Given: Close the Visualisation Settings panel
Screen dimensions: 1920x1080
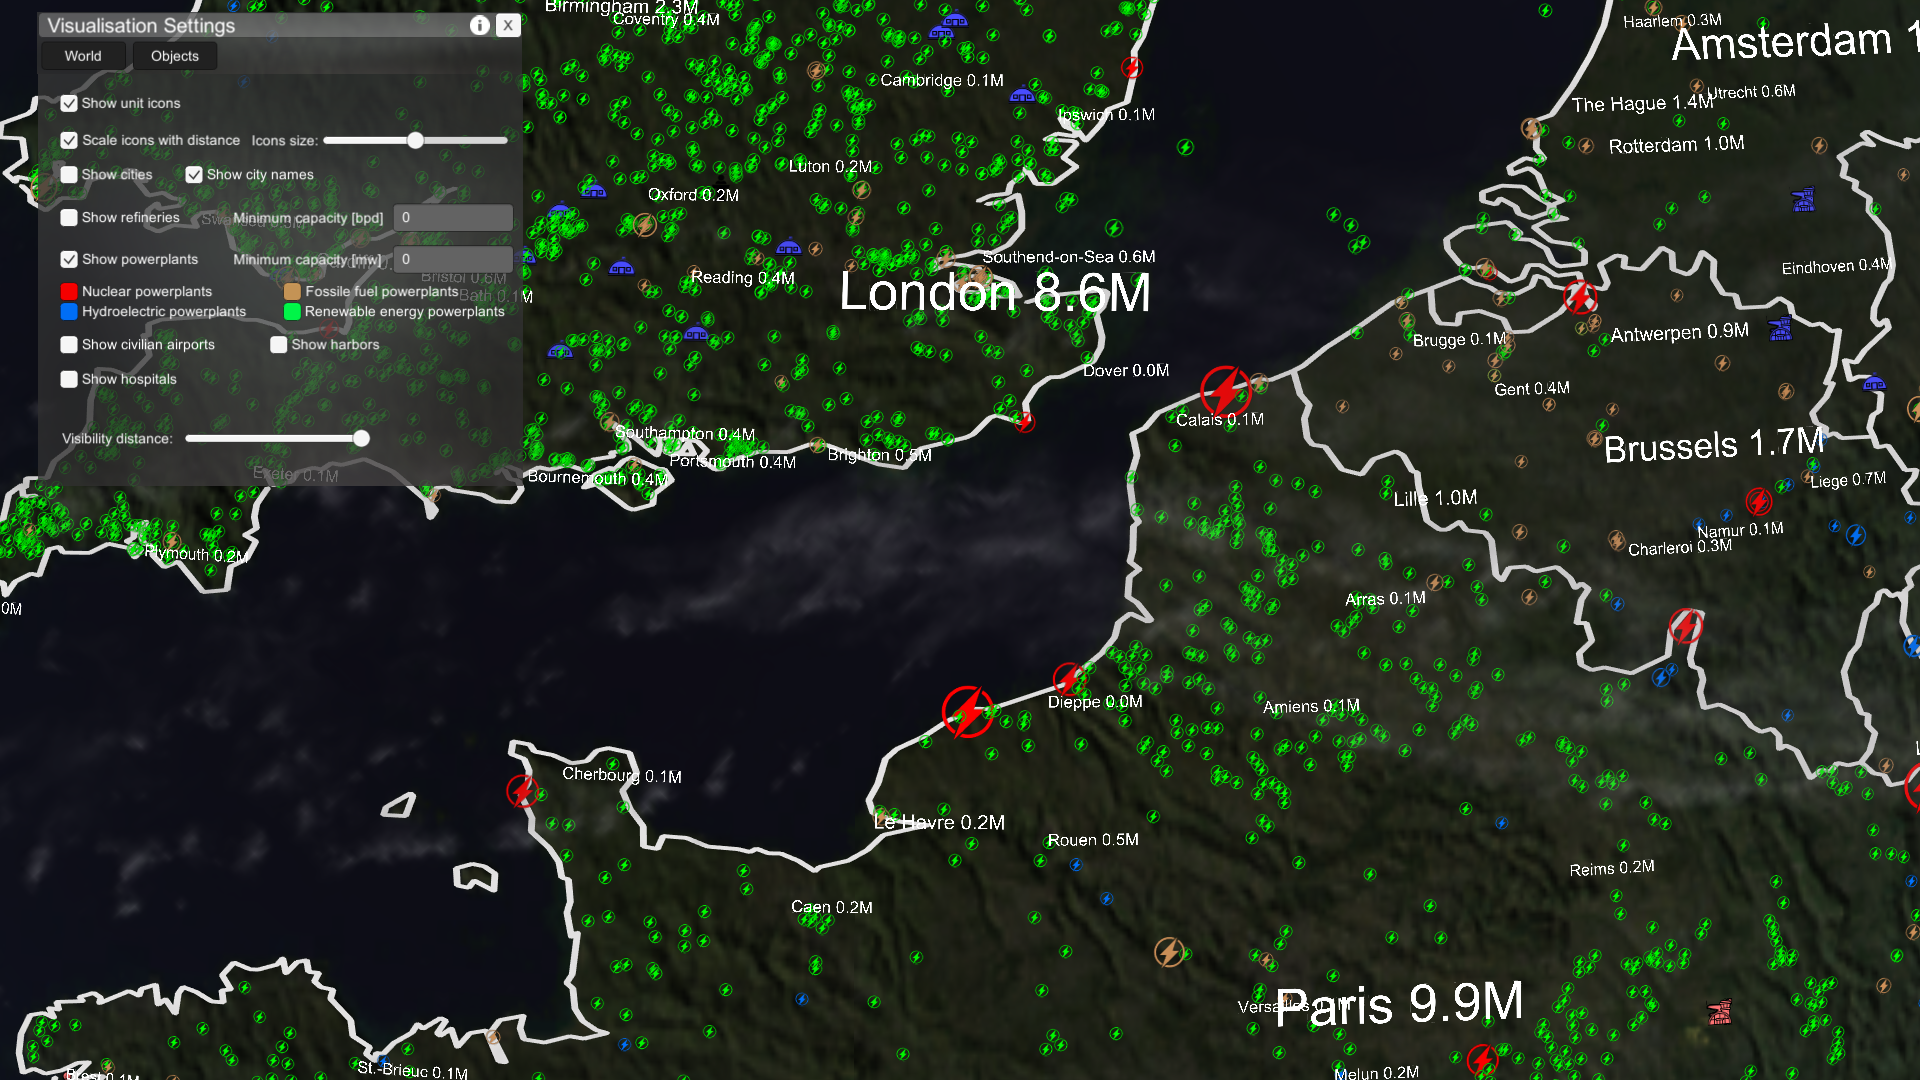Looking at the screenshot, I should tap(508, 26).
